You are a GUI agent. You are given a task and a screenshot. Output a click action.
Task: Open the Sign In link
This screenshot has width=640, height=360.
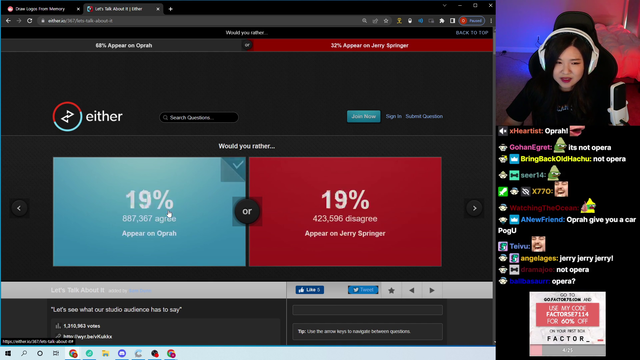[x=393, y=116]
